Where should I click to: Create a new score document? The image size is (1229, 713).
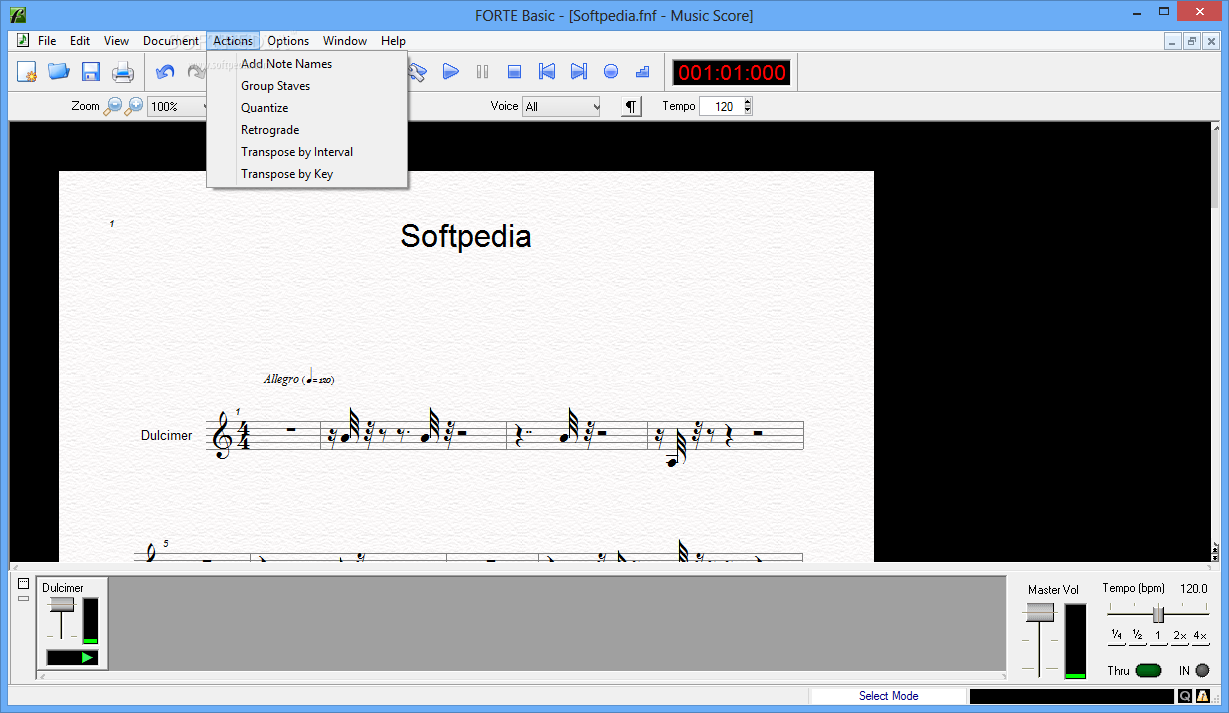coord(27,72)
